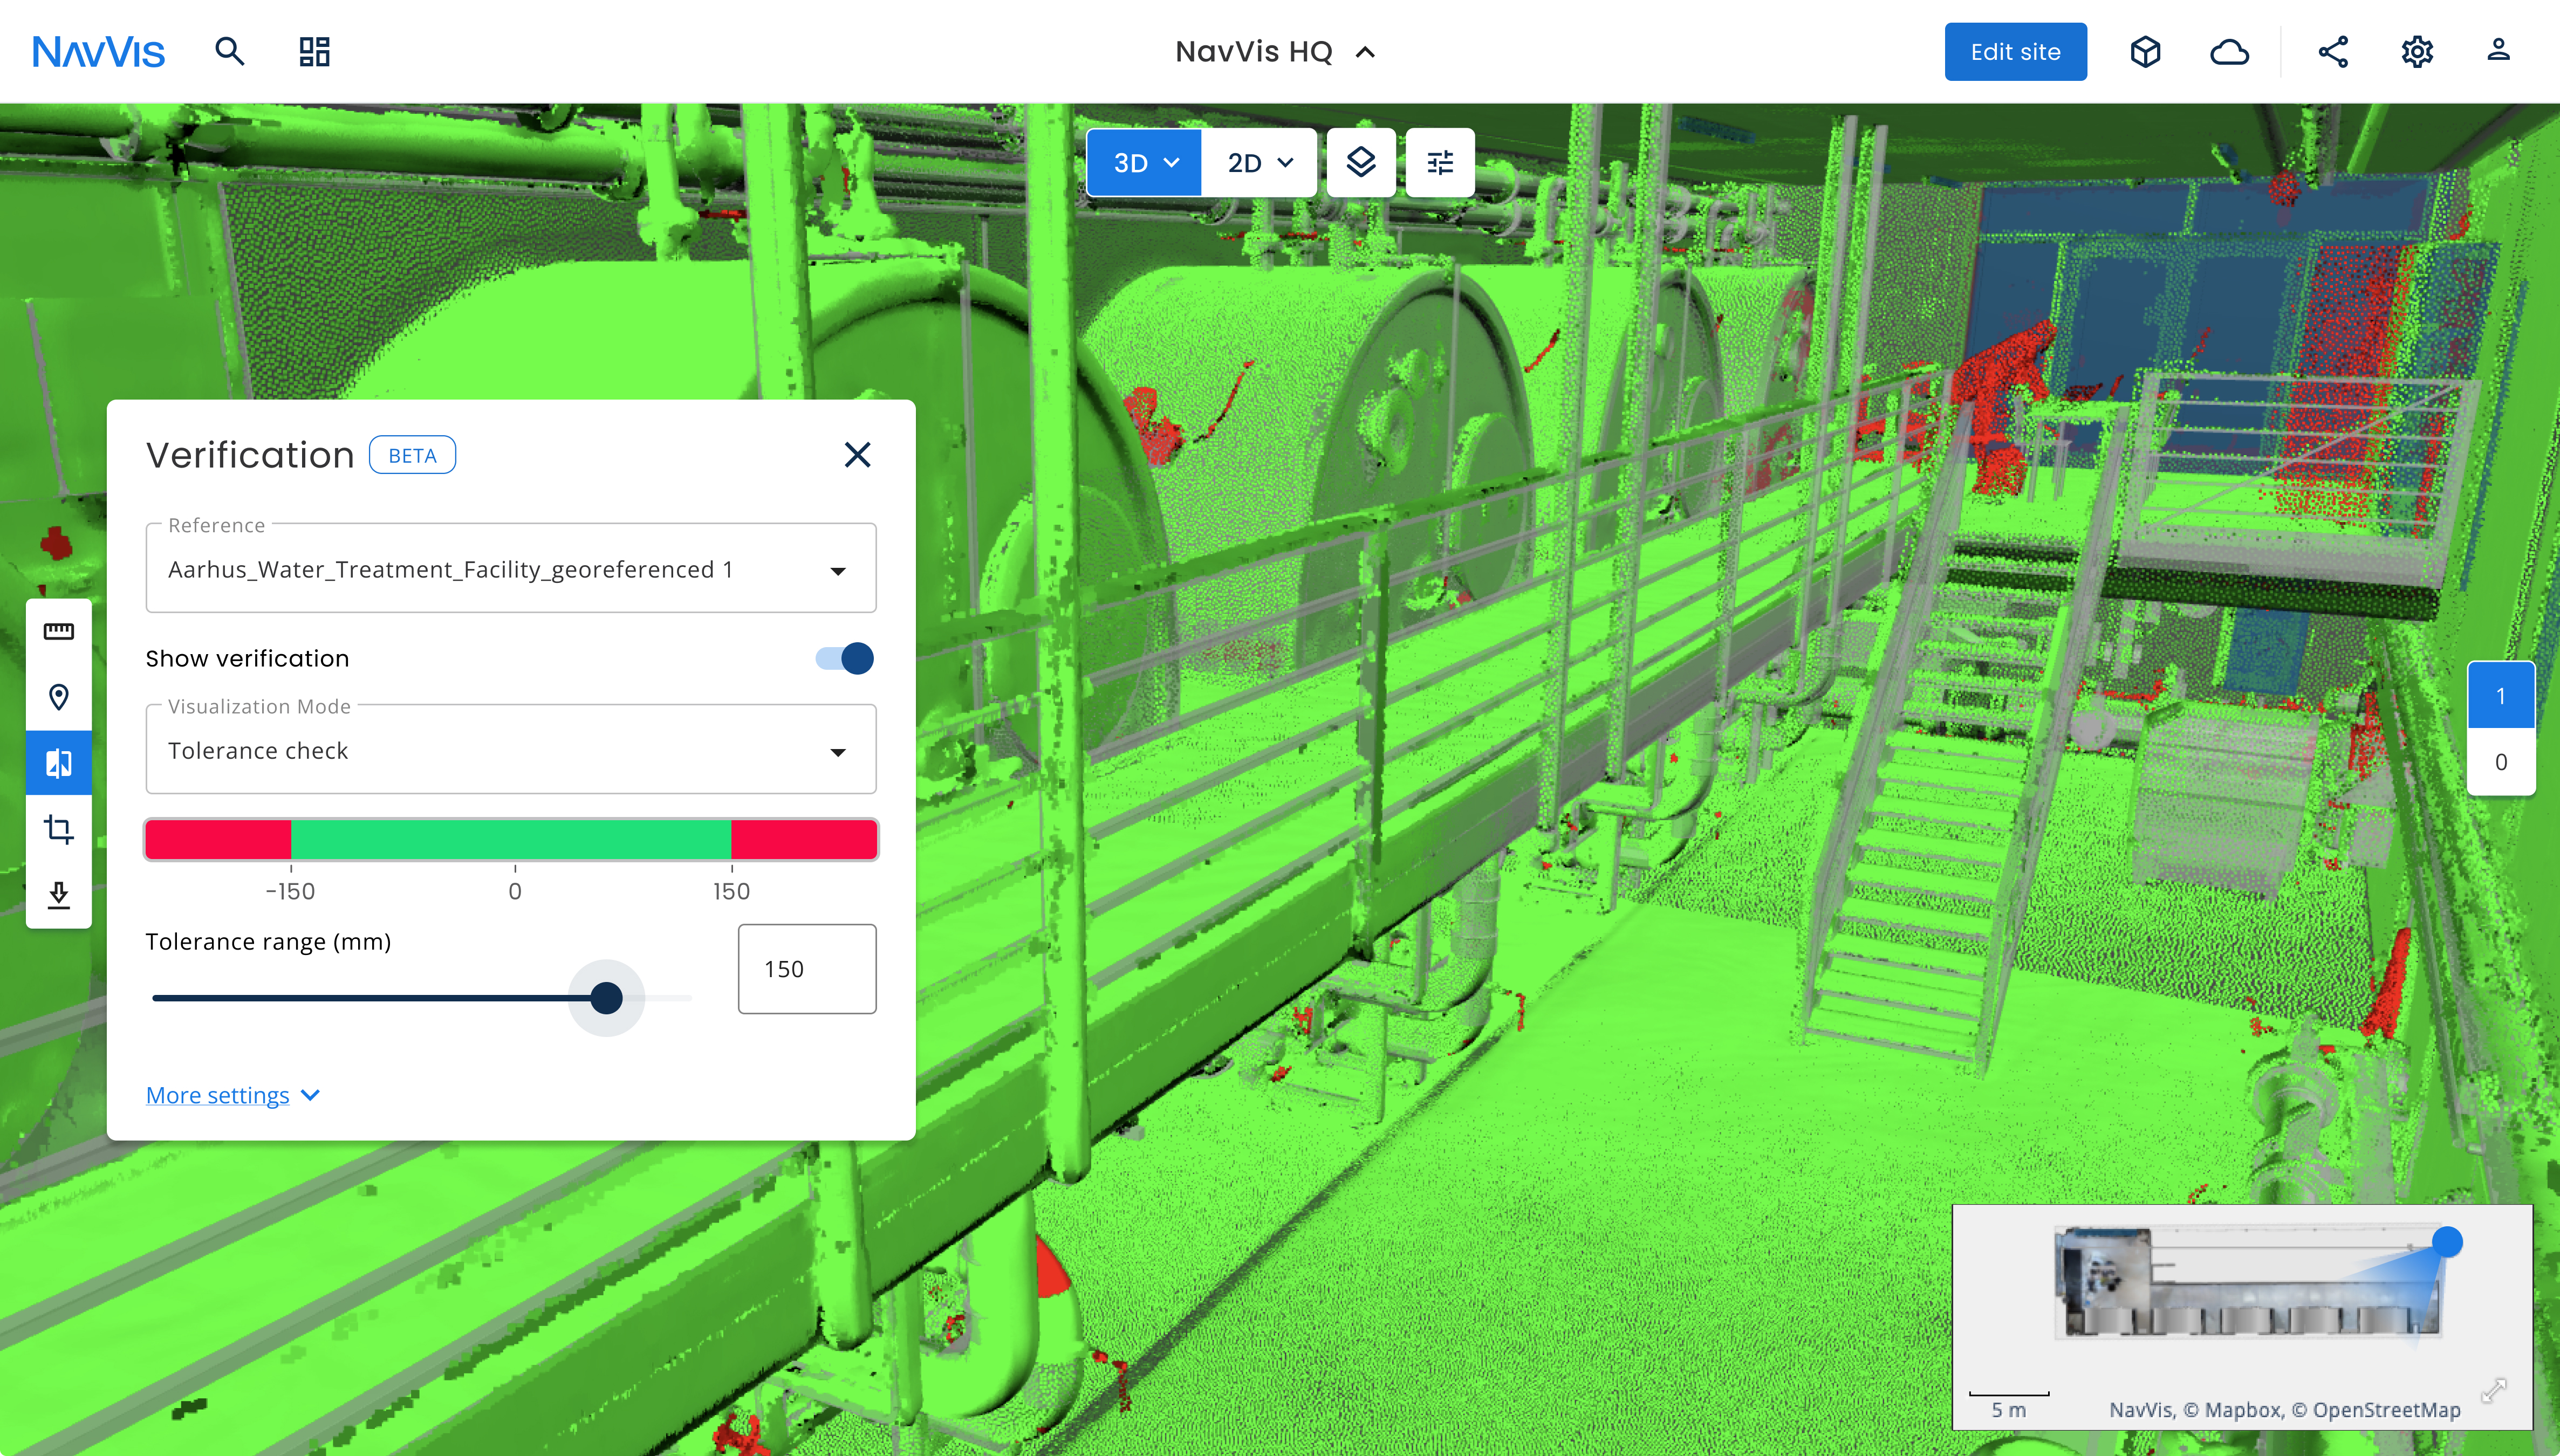Image resolution: width=2560 pixels, height=1456 pixels.
Task: Toggle the verification compare tool in sidebar
Action: (59, 763)
